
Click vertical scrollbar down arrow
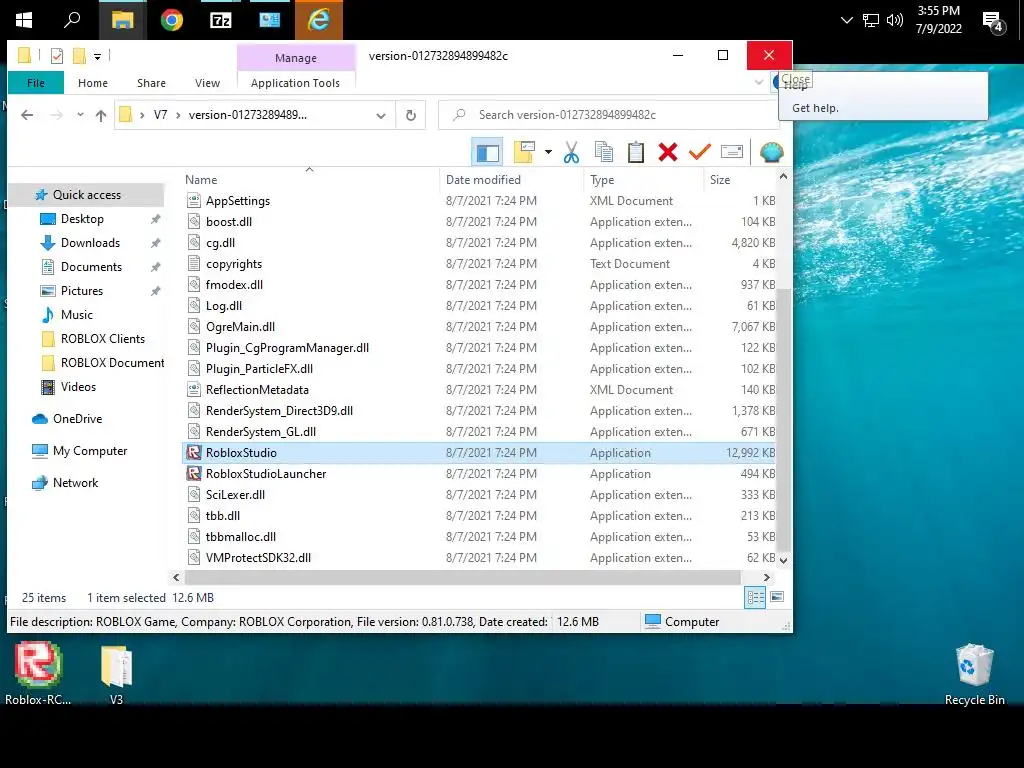784,560
